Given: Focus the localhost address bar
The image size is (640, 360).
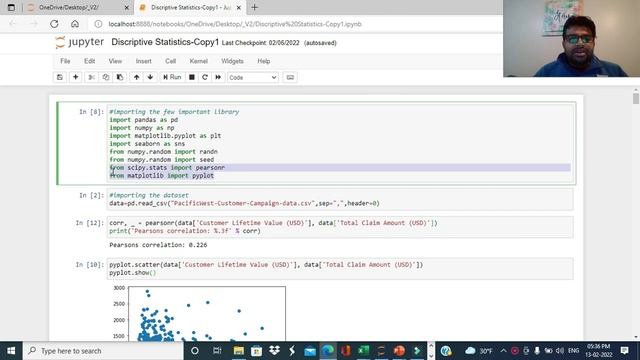Looking at the screenshot, I should pyautogui.click(x=235, y=24).
